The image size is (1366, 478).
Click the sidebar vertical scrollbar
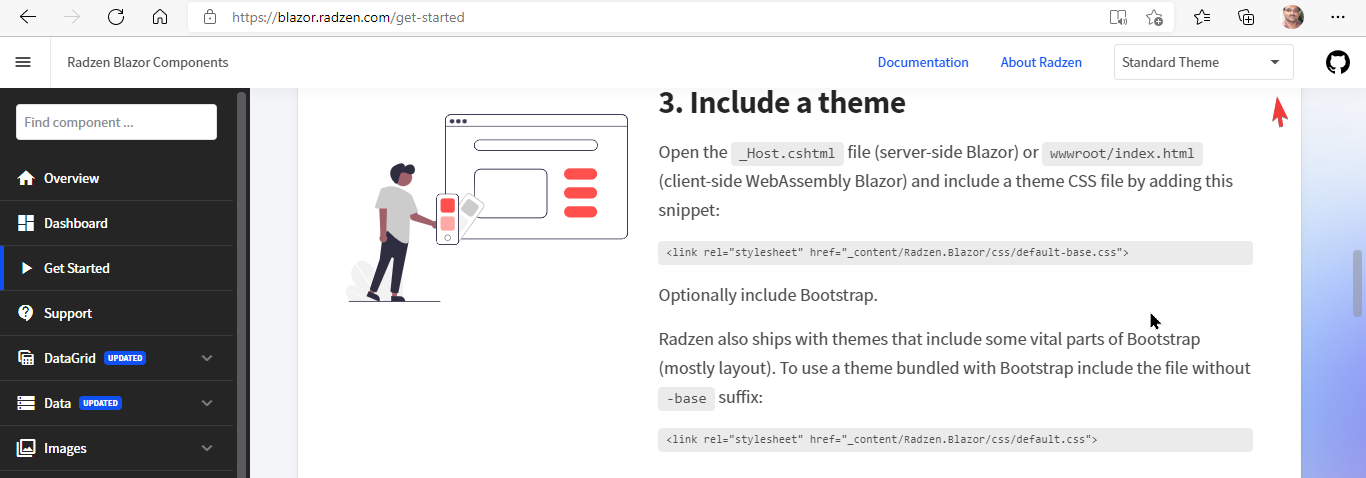point(242,283)
